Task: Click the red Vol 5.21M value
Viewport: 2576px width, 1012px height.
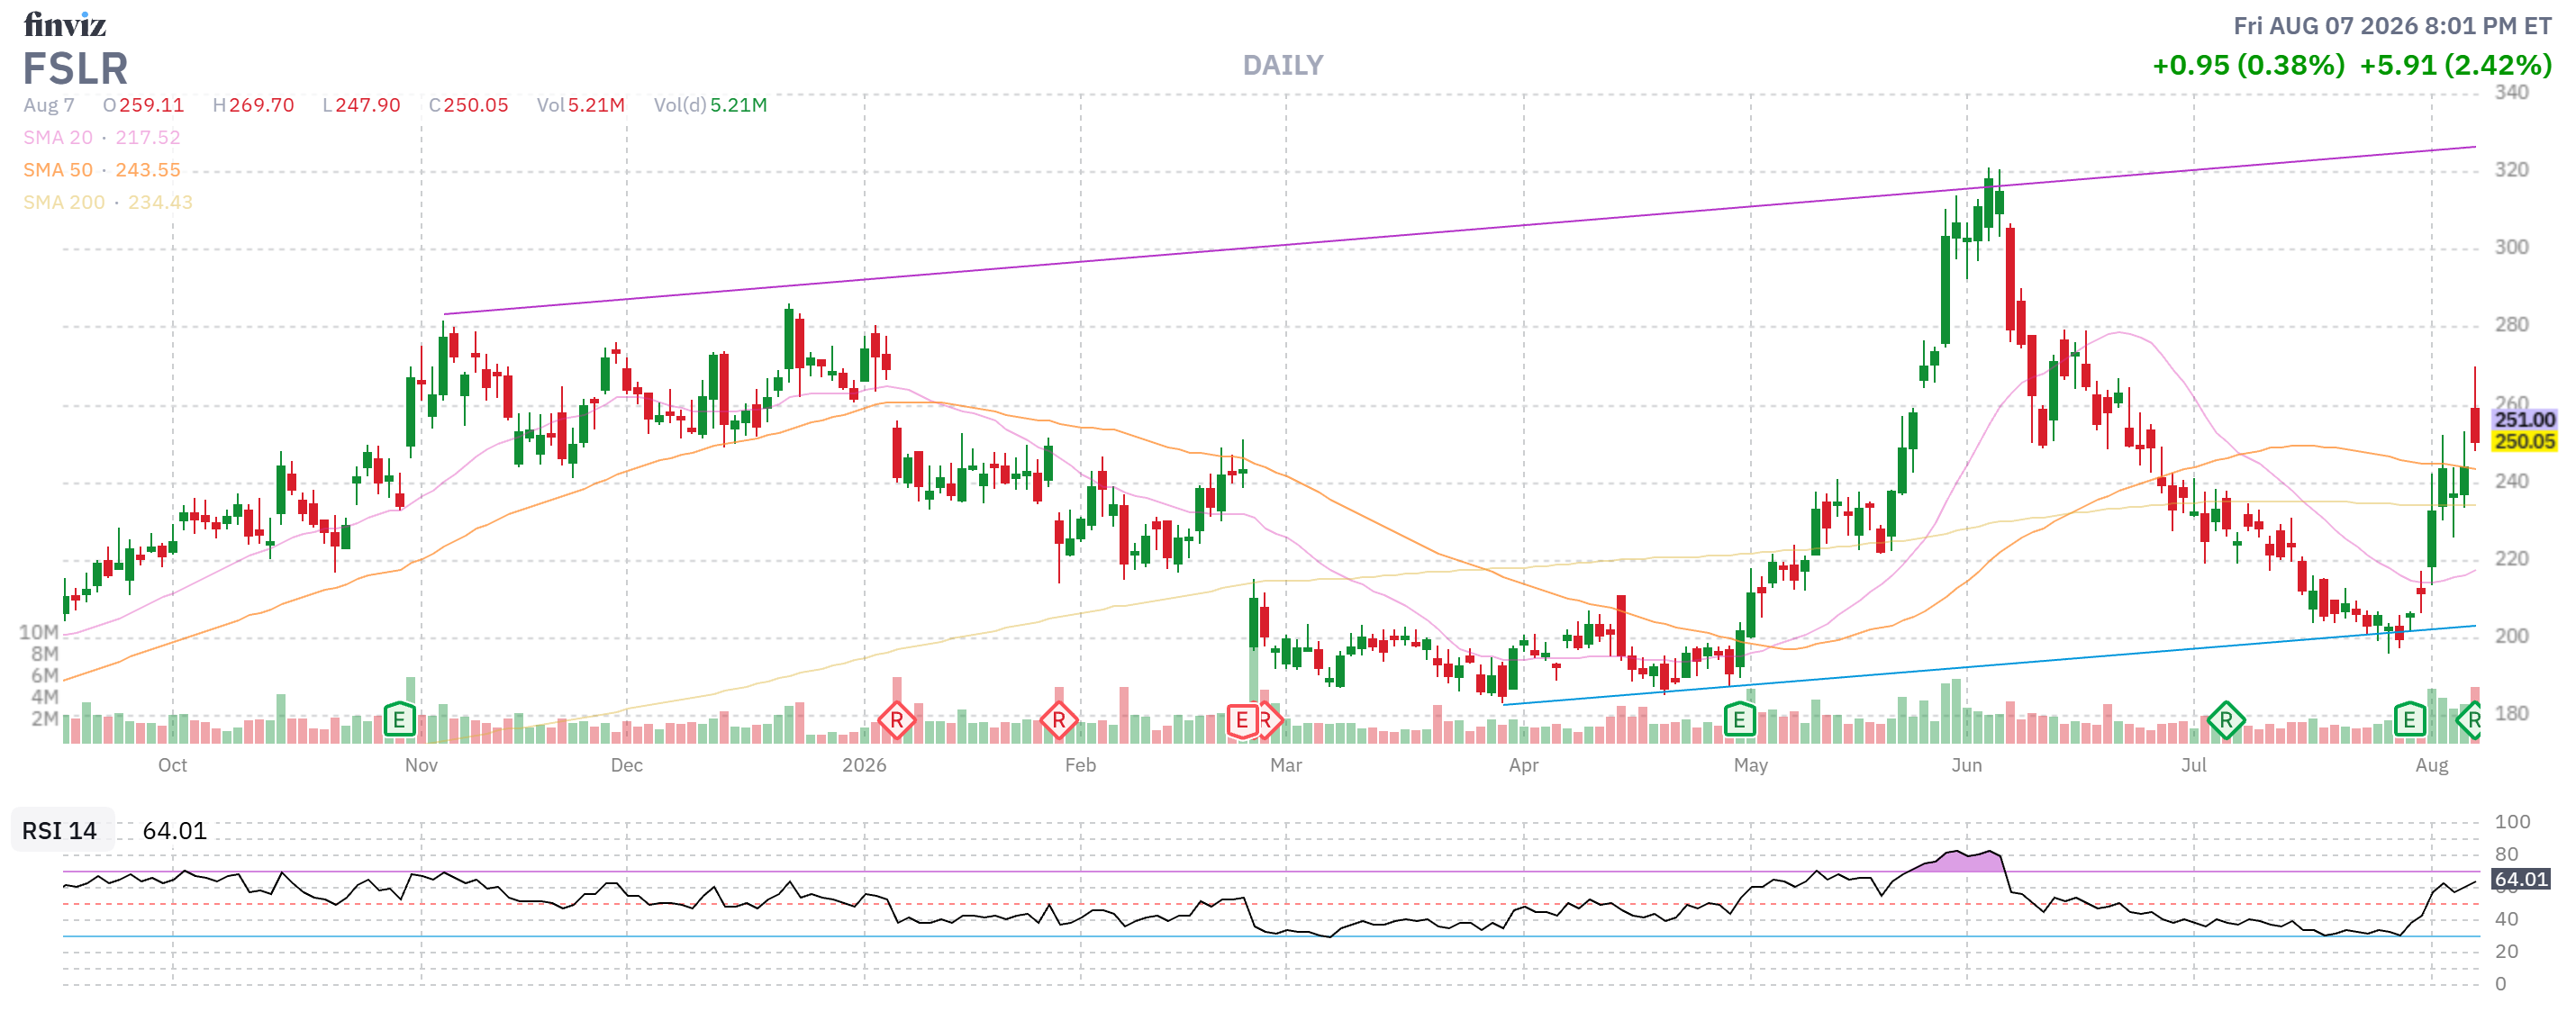Action: click(x=596, y=105)
